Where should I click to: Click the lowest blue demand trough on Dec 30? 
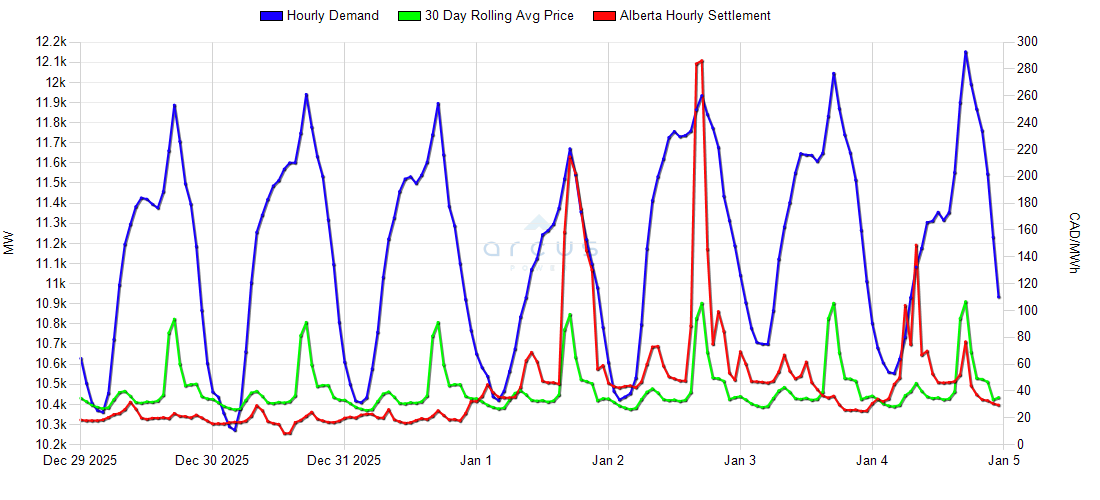point(235,430)
